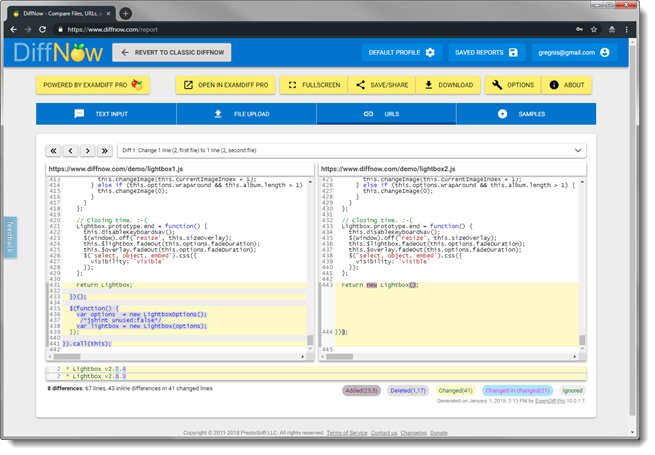Click the lightbox1.js file URL header
Image resolution: width=655 pixels, height=455 pixels.
click(x=116, y=169)
